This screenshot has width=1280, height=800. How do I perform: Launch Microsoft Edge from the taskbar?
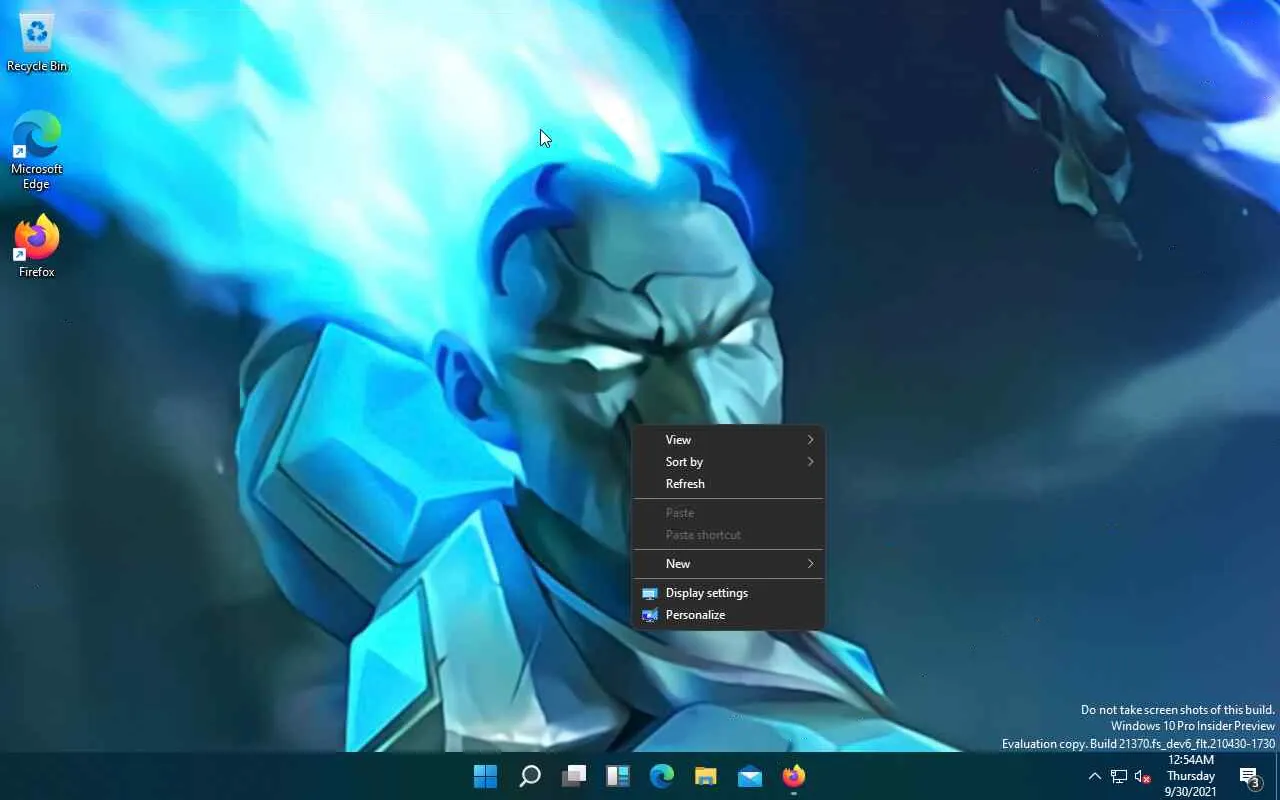[662, 776]
